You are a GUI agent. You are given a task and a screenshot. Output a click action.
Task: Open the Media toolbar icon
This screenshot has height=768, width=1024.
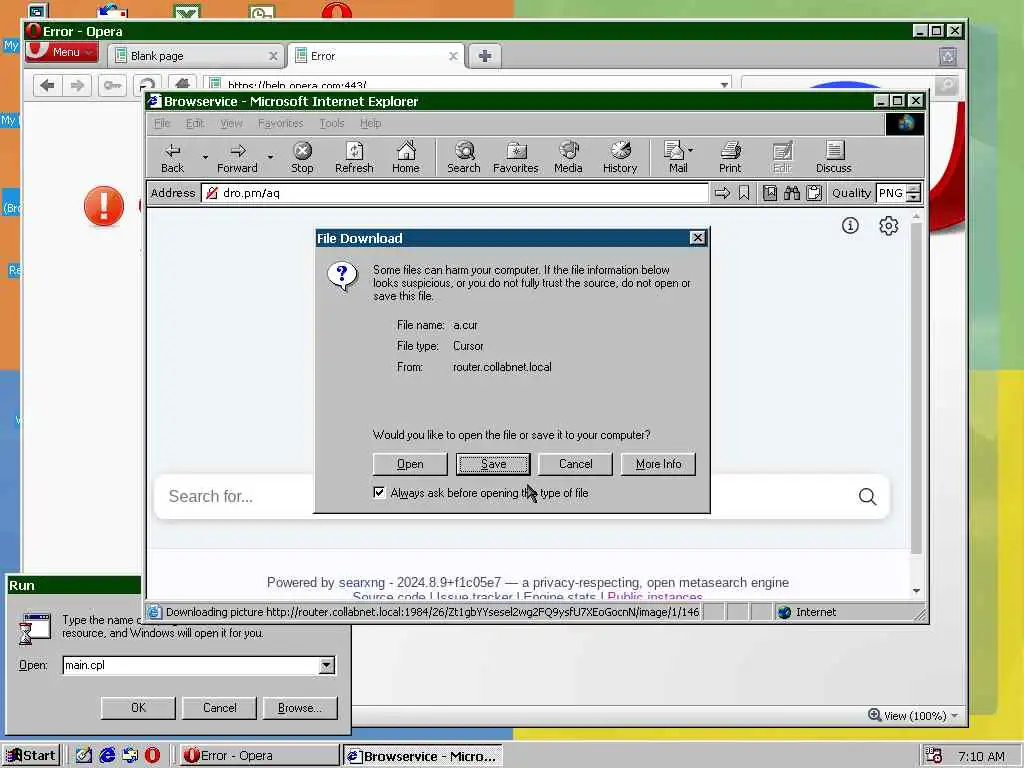click(568, 157)
